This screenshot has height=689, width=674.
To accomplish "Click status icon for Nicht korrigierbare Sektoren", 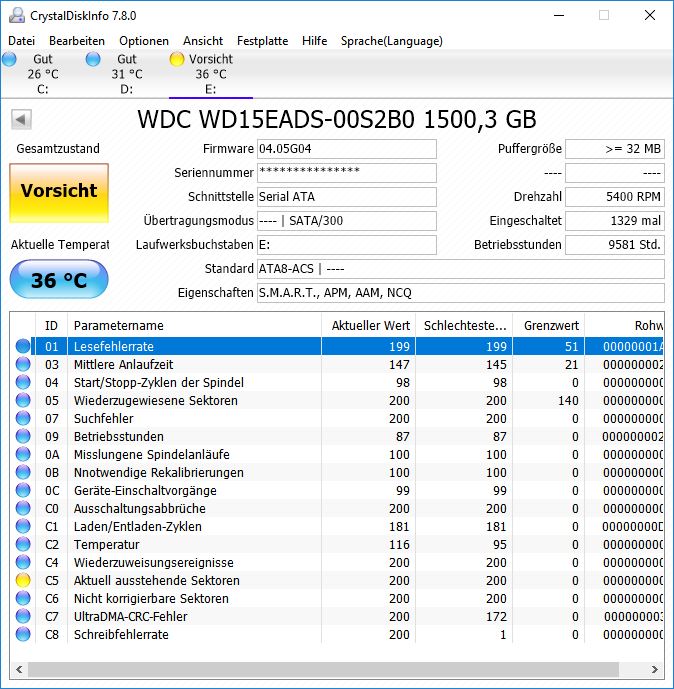I will (x=23, y=598).
